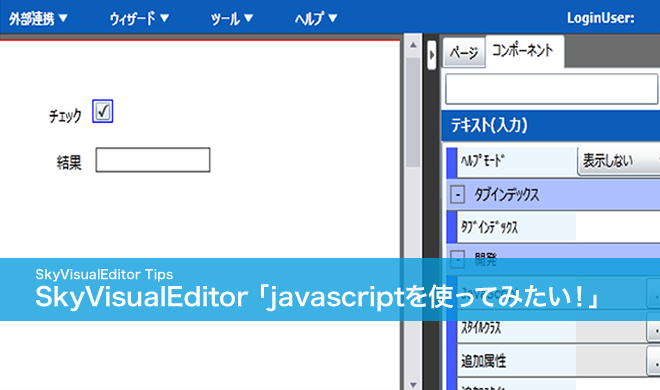The width and height of the screenshot is (660, 390).
Task: Click the 追加属性 property label
Action: (x=483, y=361)
